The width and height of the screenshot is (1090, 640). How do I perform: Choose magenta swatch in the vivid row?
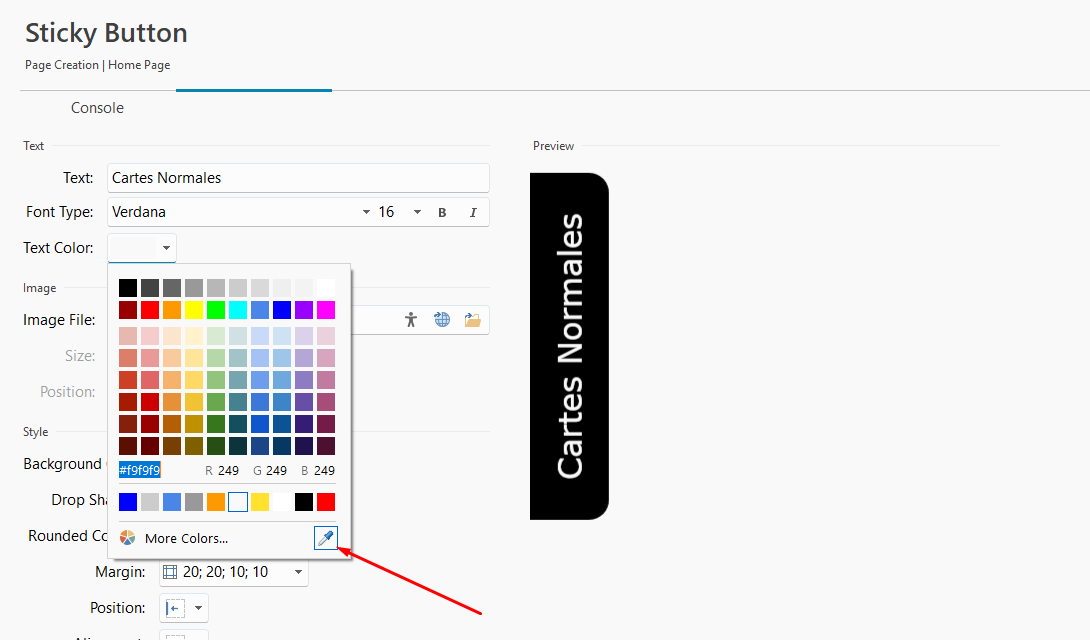pyautogui.click(x=326, y=310)
